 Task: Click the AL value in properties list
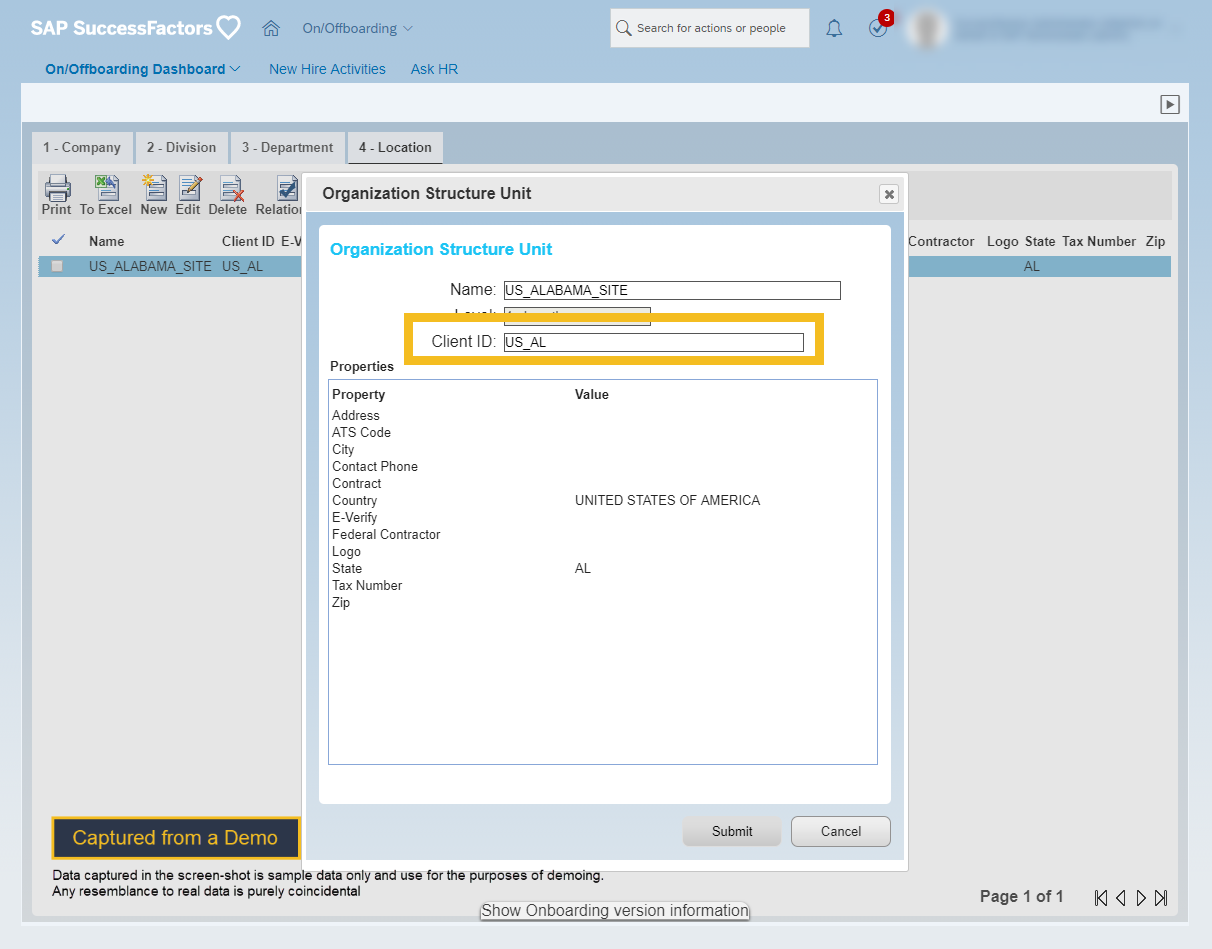tap(583, 568)
